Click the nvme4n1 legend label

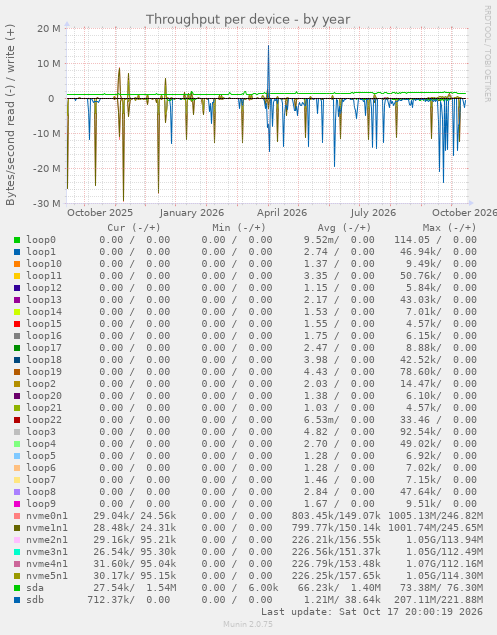coord(47,564)
